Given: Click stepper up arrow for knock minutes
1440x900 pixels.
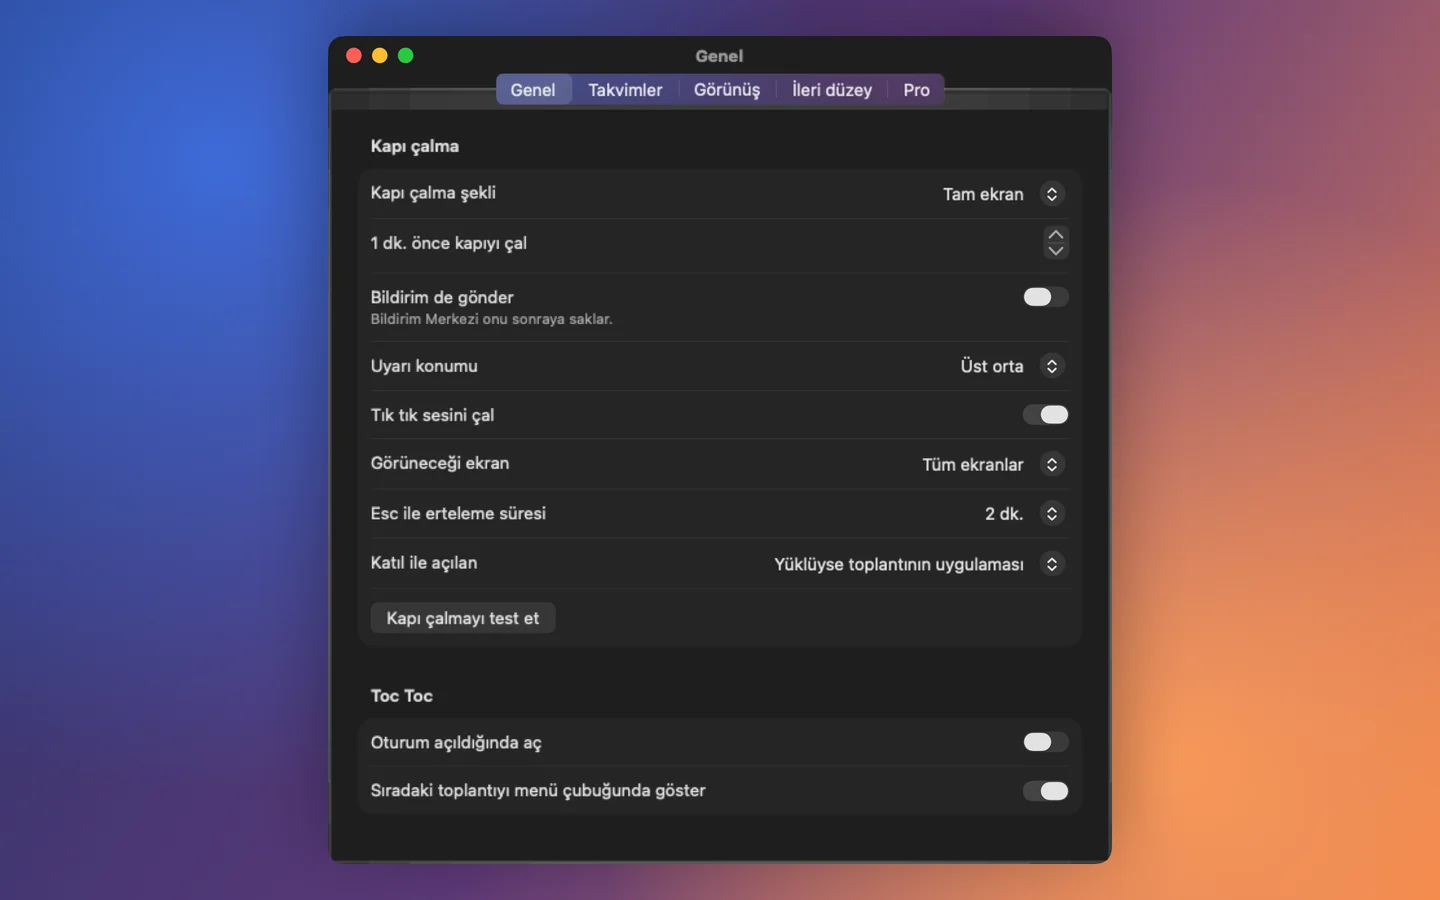Looking at the screenshot, I should coord(1055,234).
